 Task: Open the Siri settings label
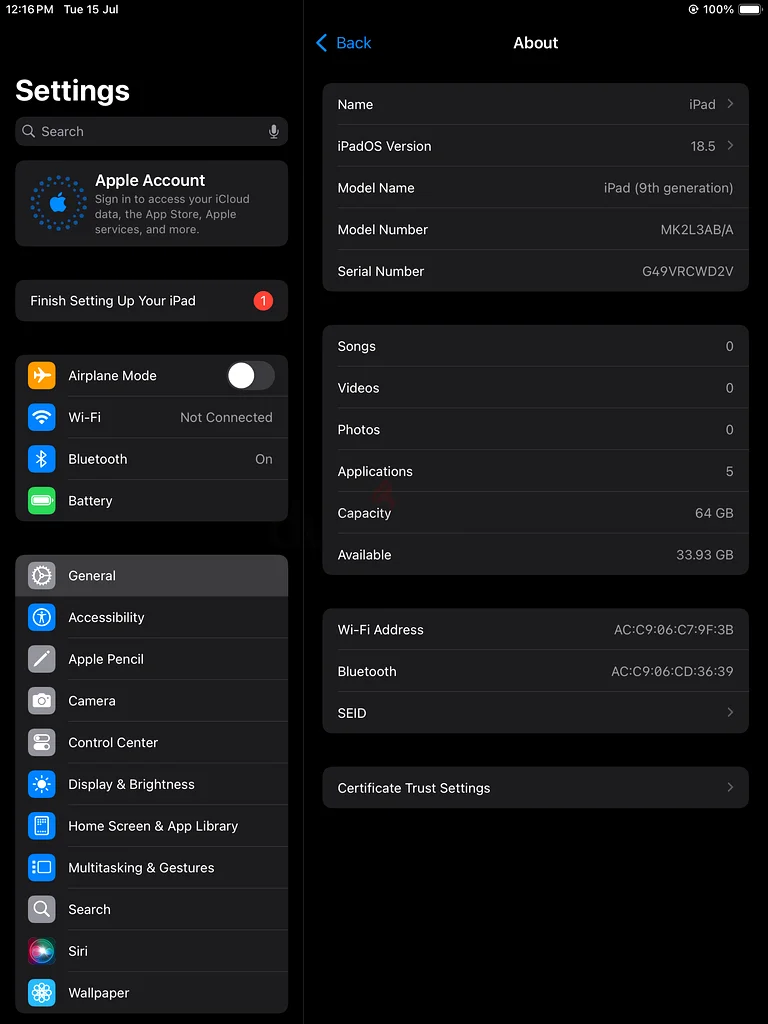[78, 952]
